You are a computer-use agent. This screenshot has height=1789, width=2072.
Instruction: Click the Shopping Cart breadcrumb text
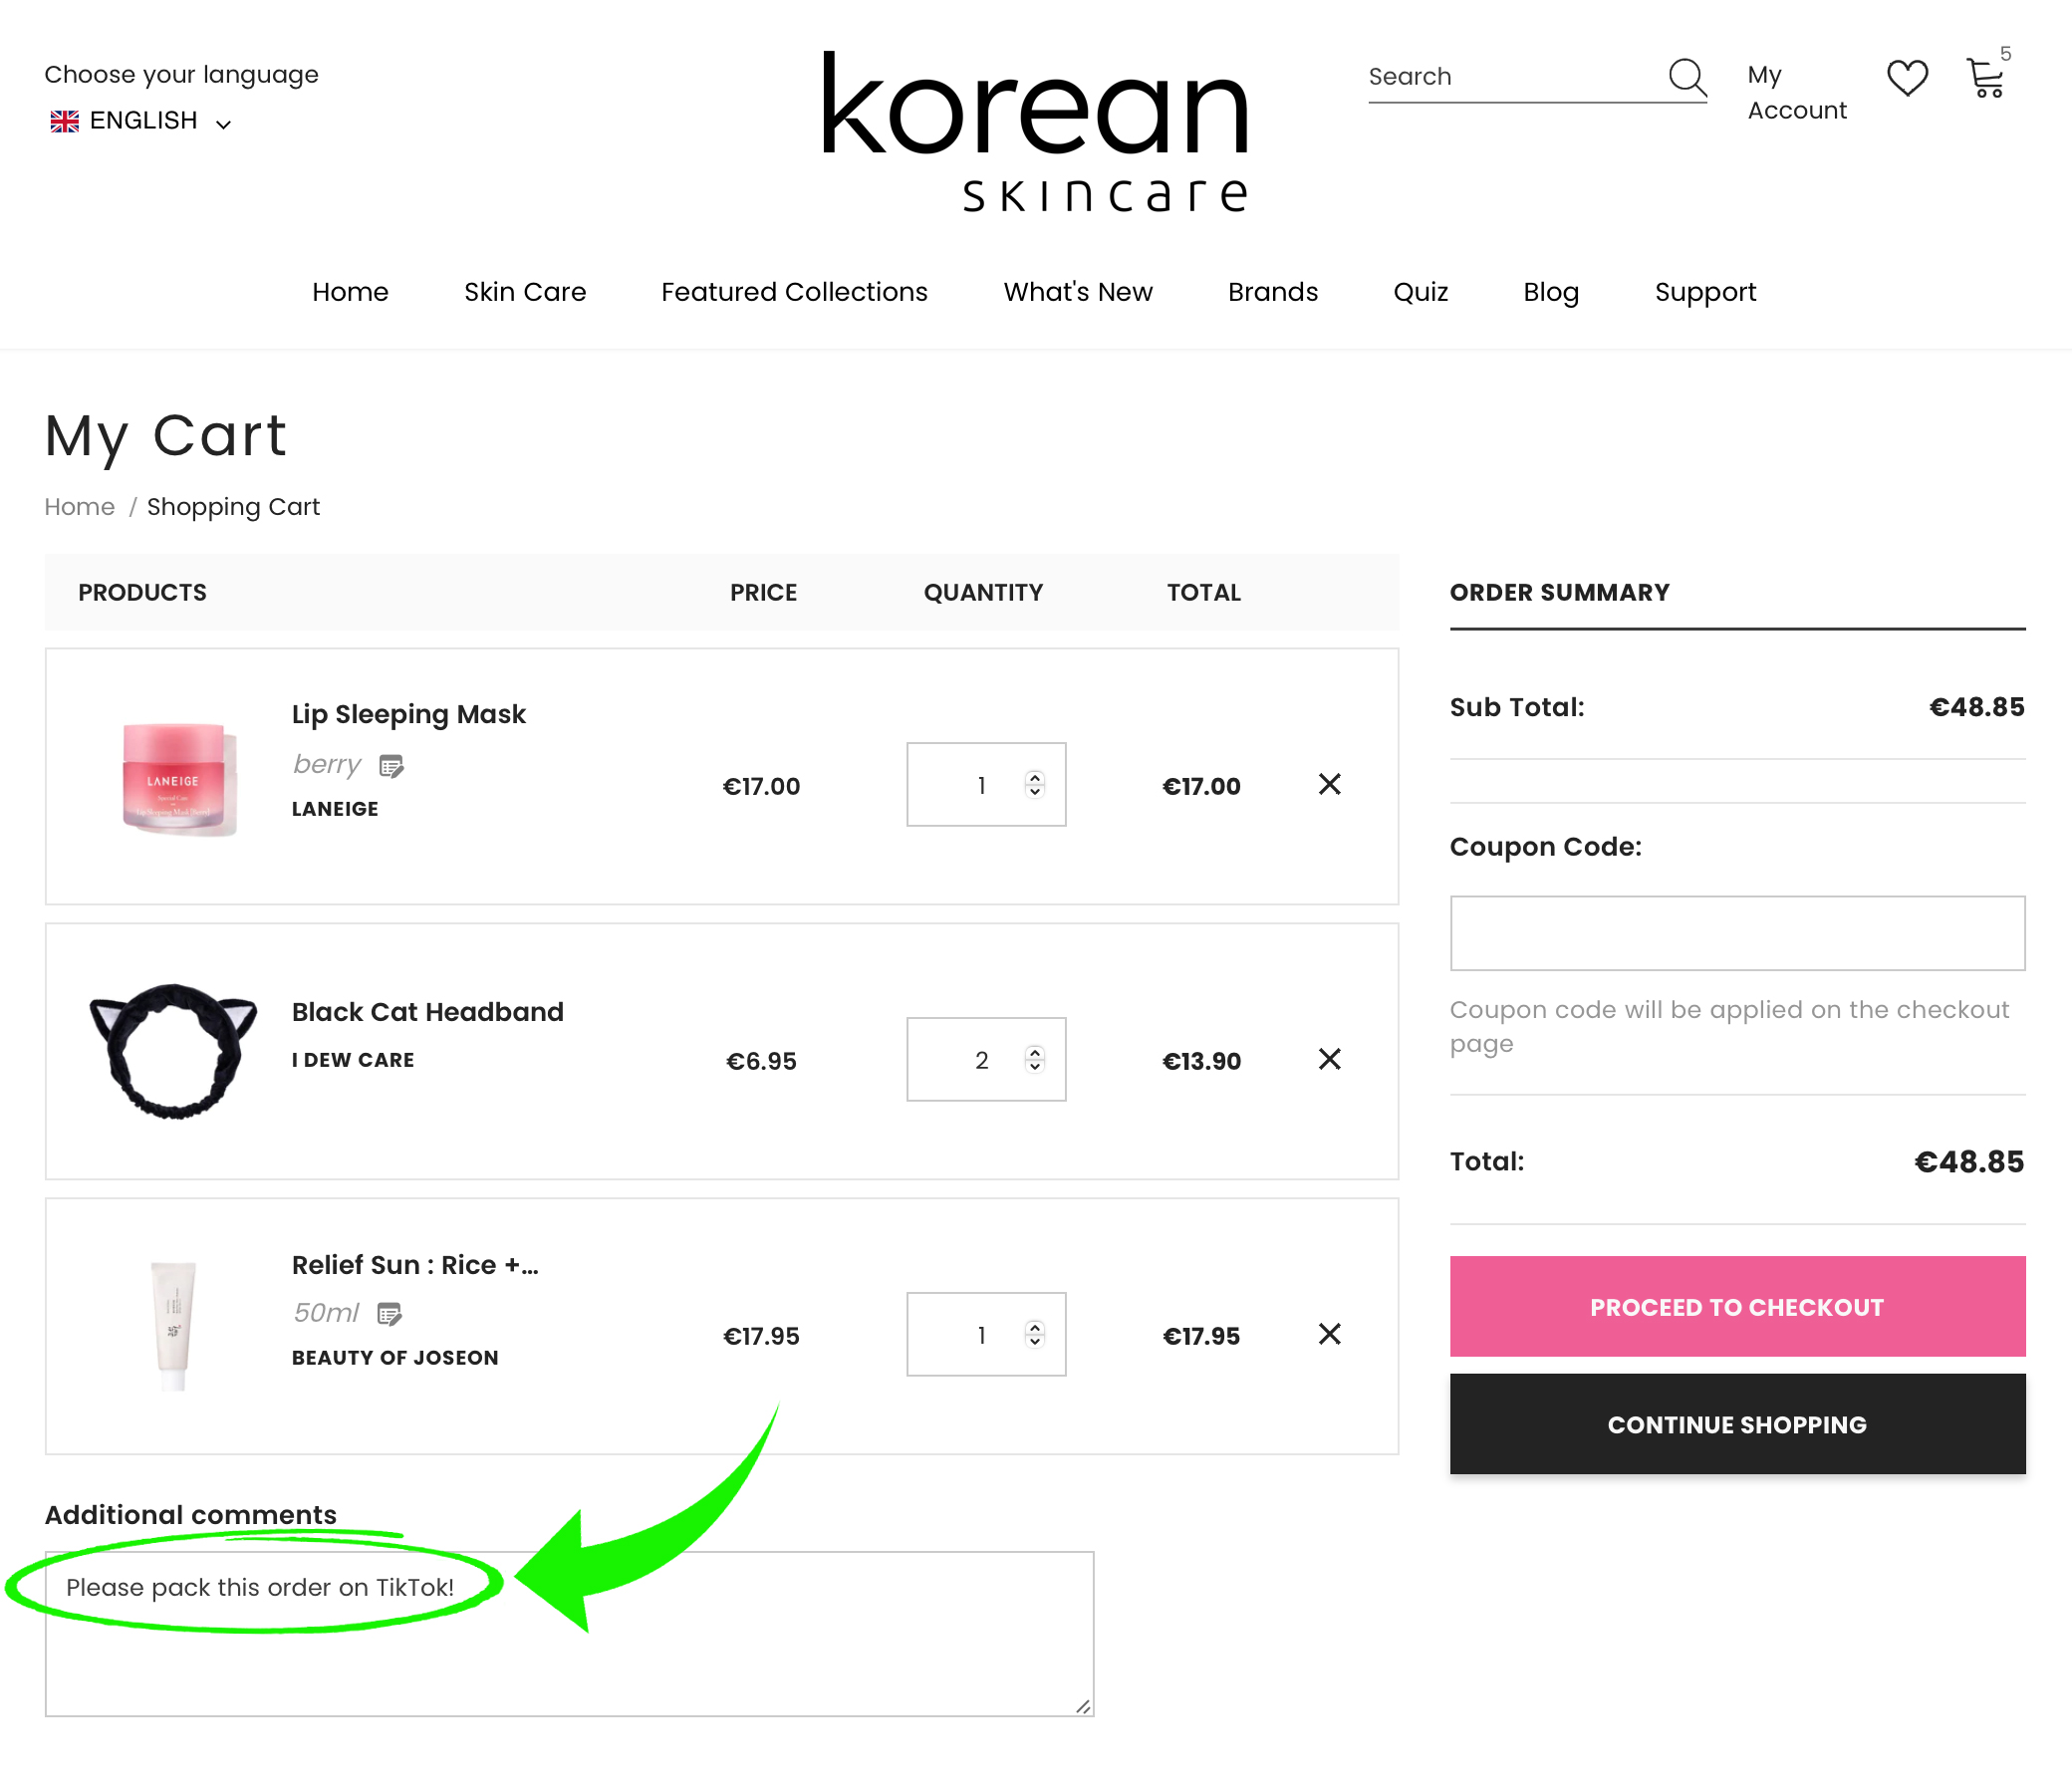point(233,507)
